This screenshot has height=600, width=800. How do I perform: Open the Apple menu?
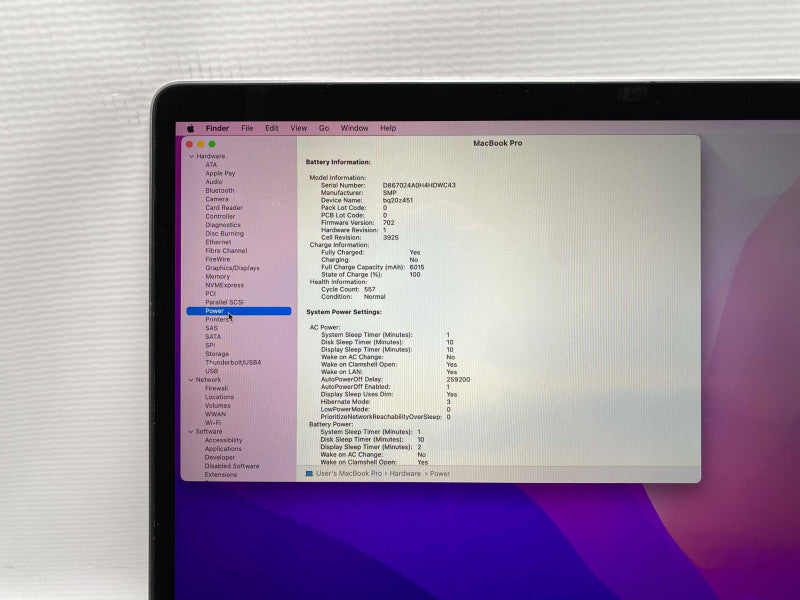click(x=191, y=128)
